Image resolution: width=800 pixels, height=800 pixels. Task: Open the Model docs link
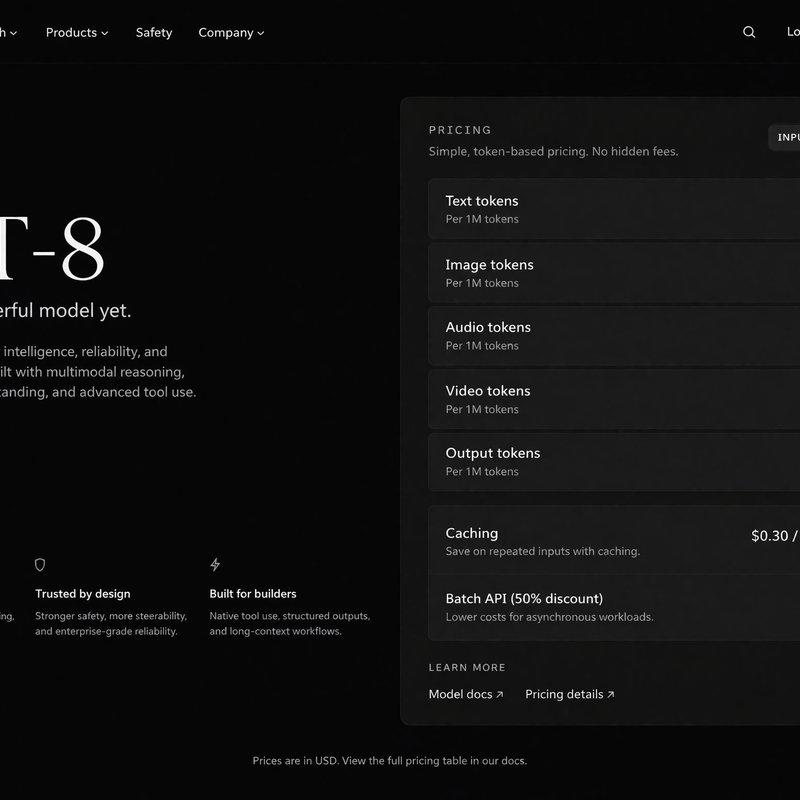(466, 694)
